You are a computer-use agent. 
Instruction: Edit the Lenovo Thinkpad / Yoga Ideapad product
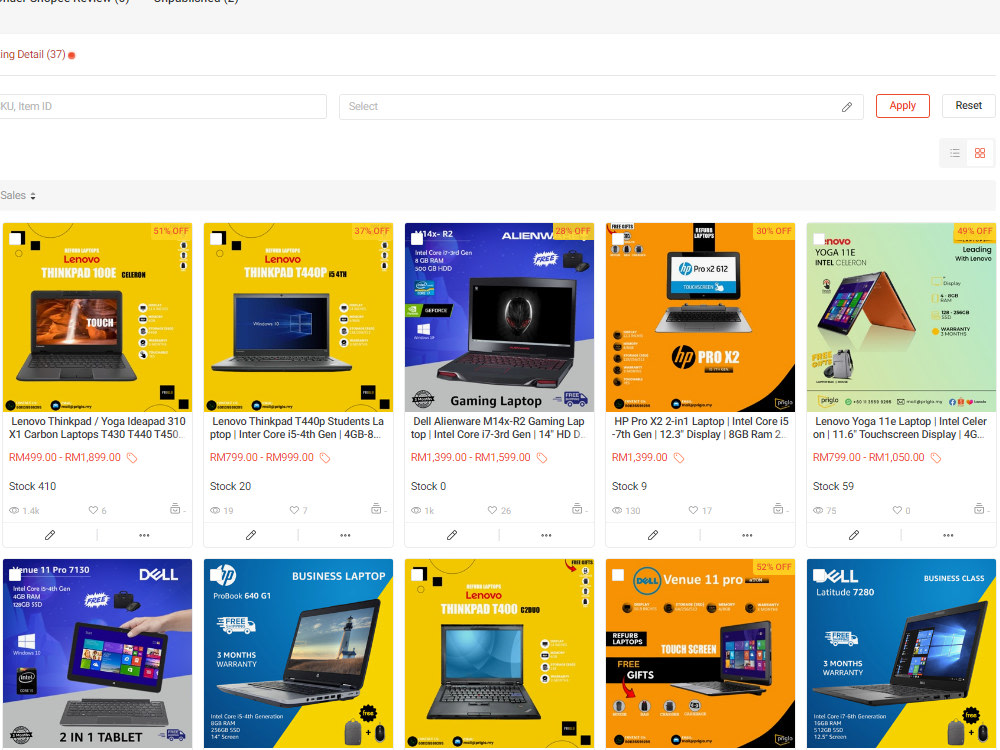(50, 535)
